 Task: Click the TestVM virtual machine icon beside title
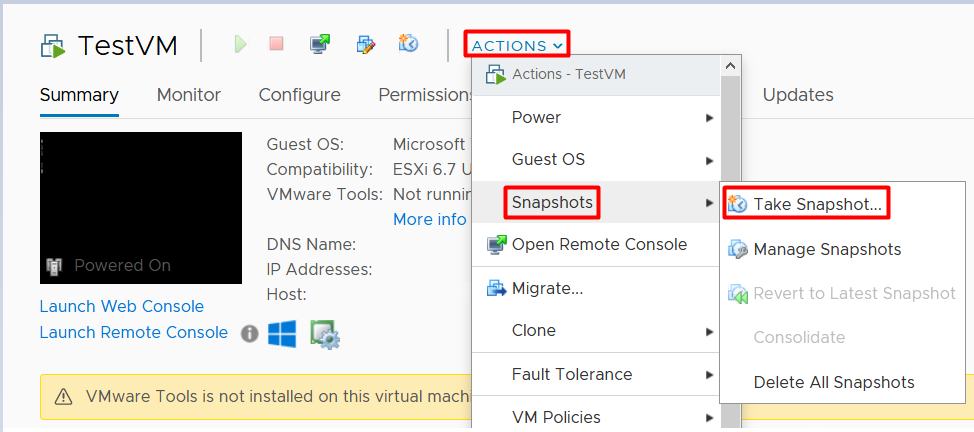pos(53,46)
